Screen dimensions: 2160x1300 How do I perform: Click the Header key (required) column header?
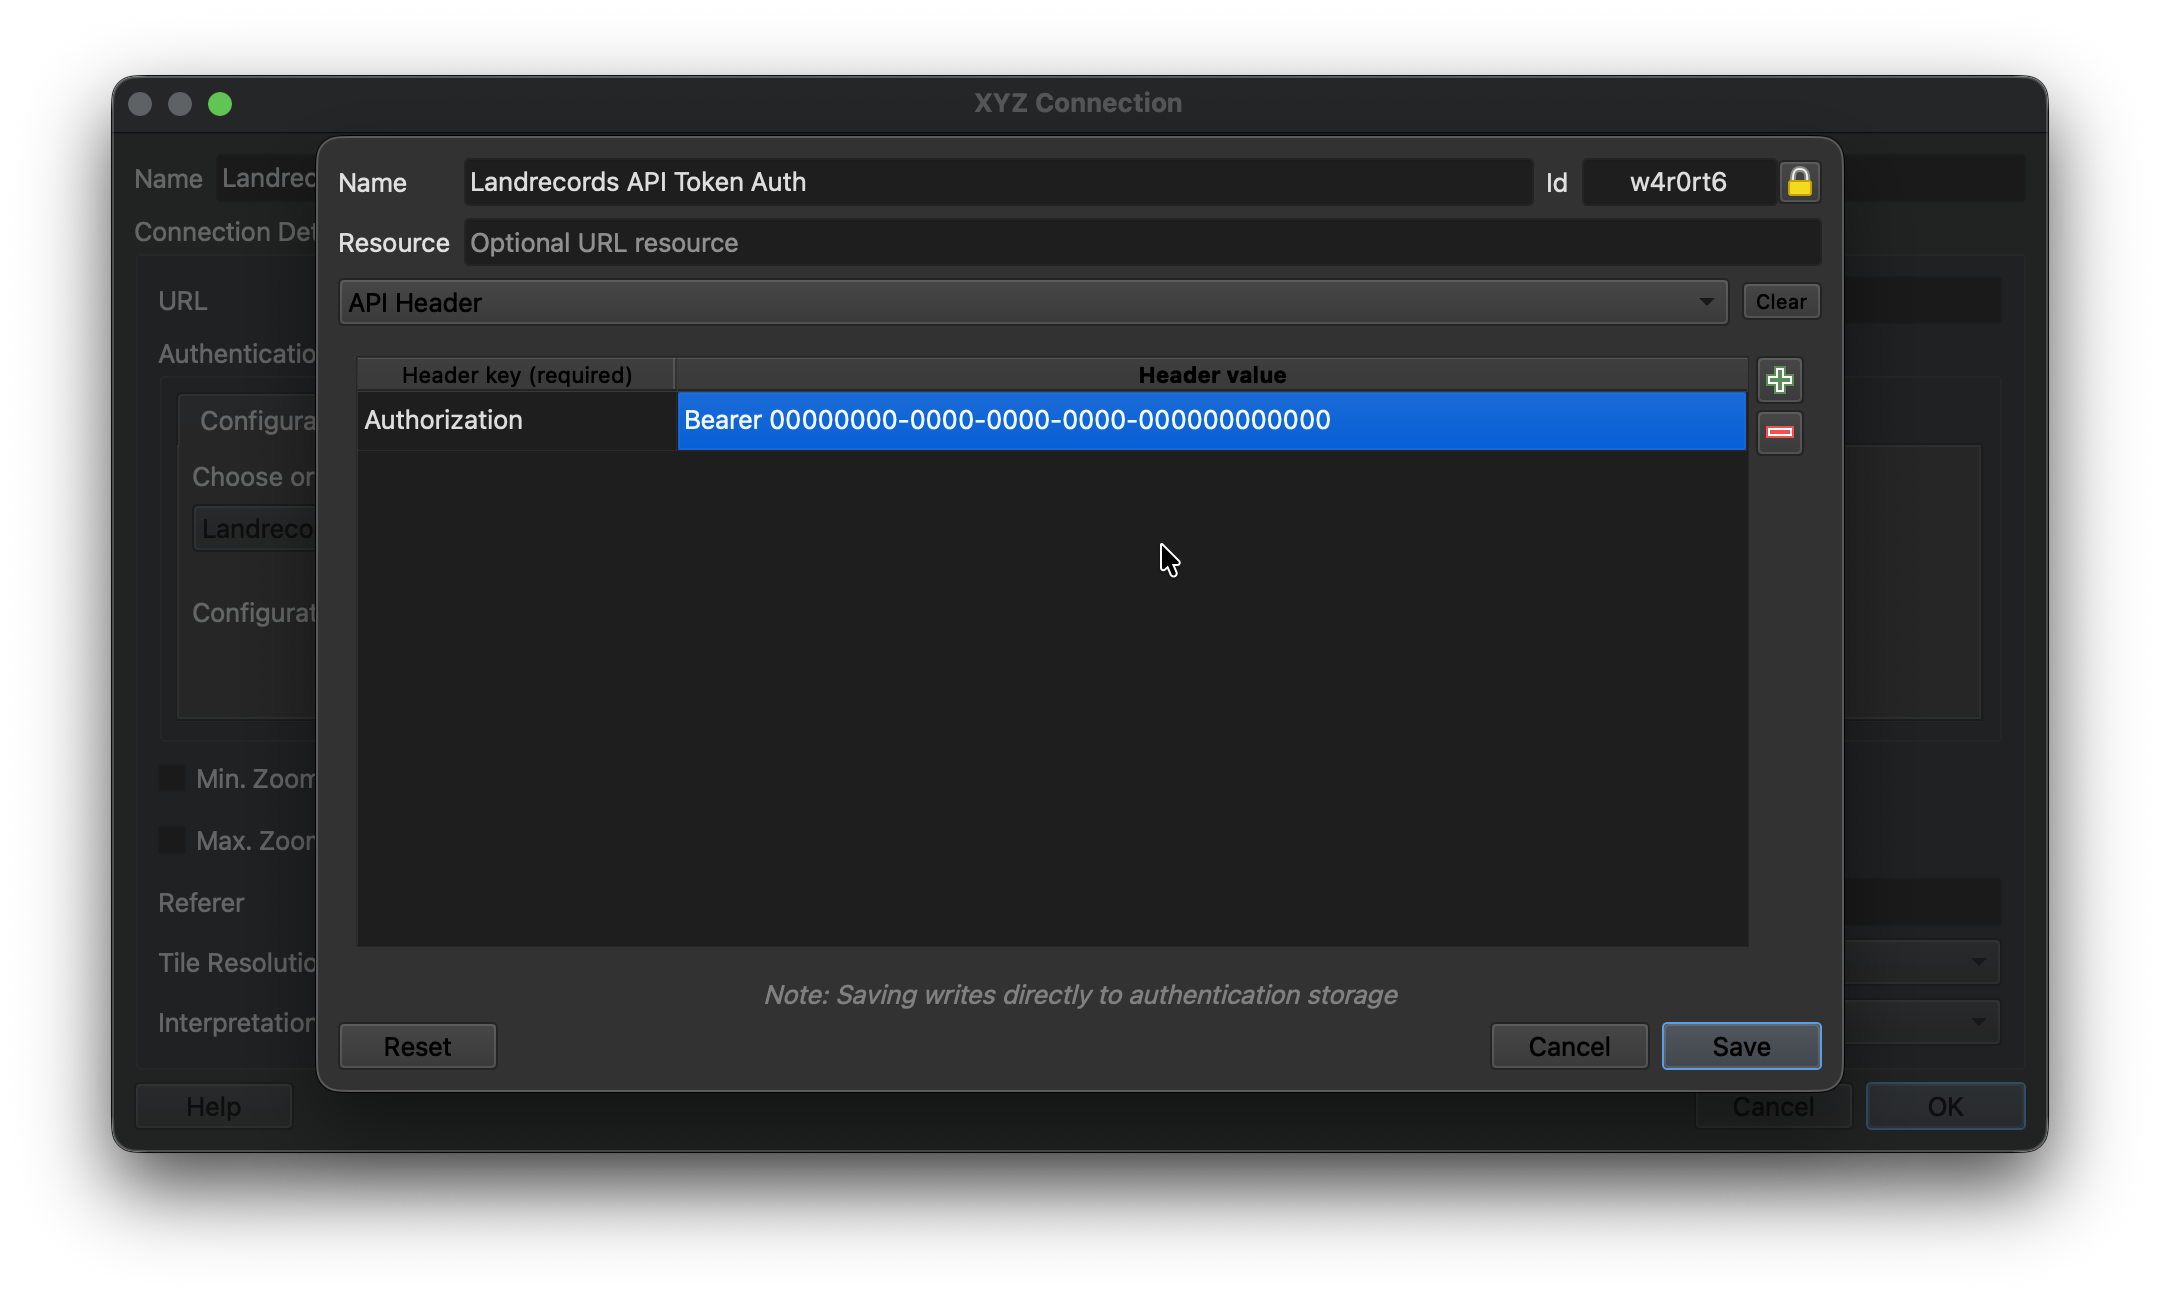coord(516,375)
